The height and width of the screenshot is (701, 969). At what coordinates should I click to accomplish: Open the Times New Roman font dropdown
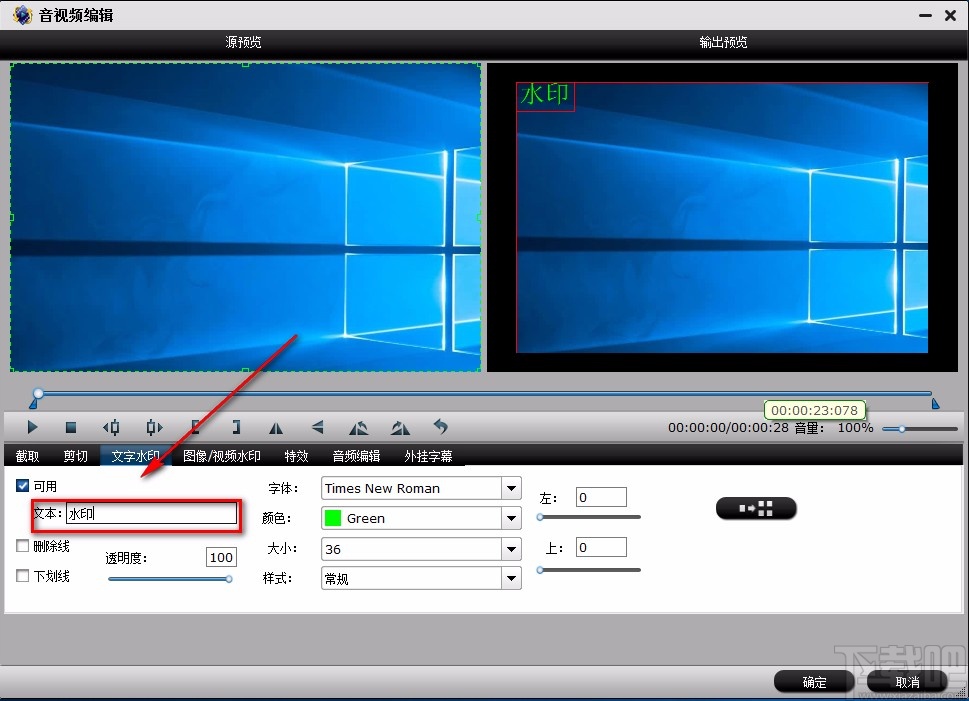click(510, 488)
